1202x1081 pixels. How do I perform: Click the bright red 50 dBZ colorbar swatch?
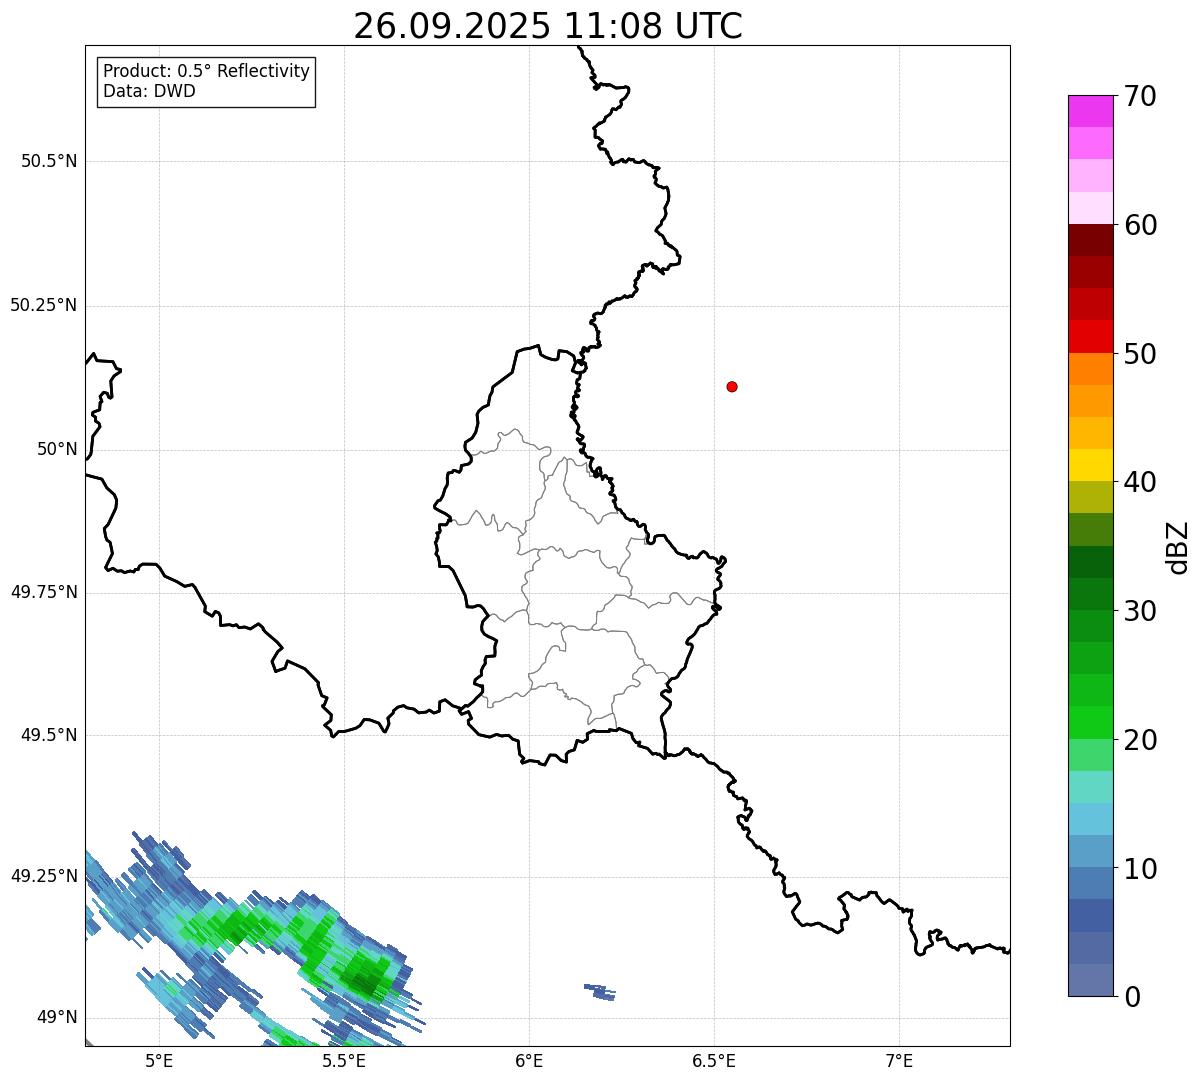point(1090,336)
